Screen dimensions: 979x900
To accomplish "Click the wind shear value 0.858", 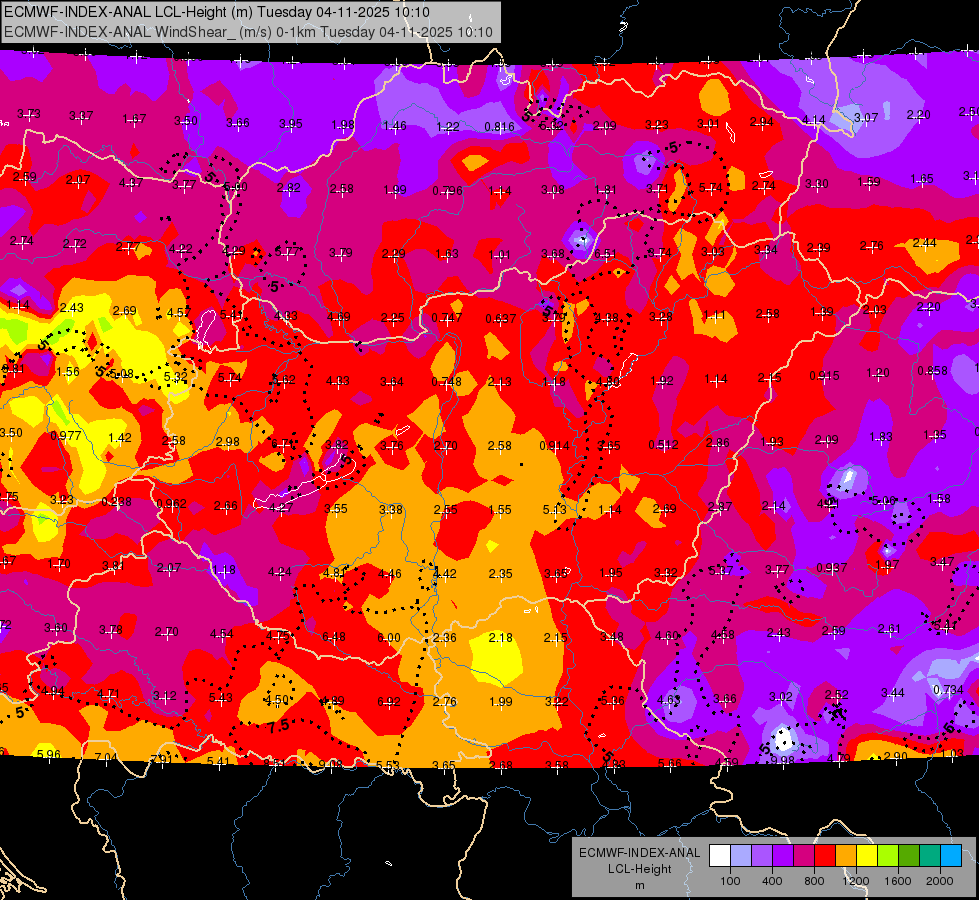I will 932,370.
